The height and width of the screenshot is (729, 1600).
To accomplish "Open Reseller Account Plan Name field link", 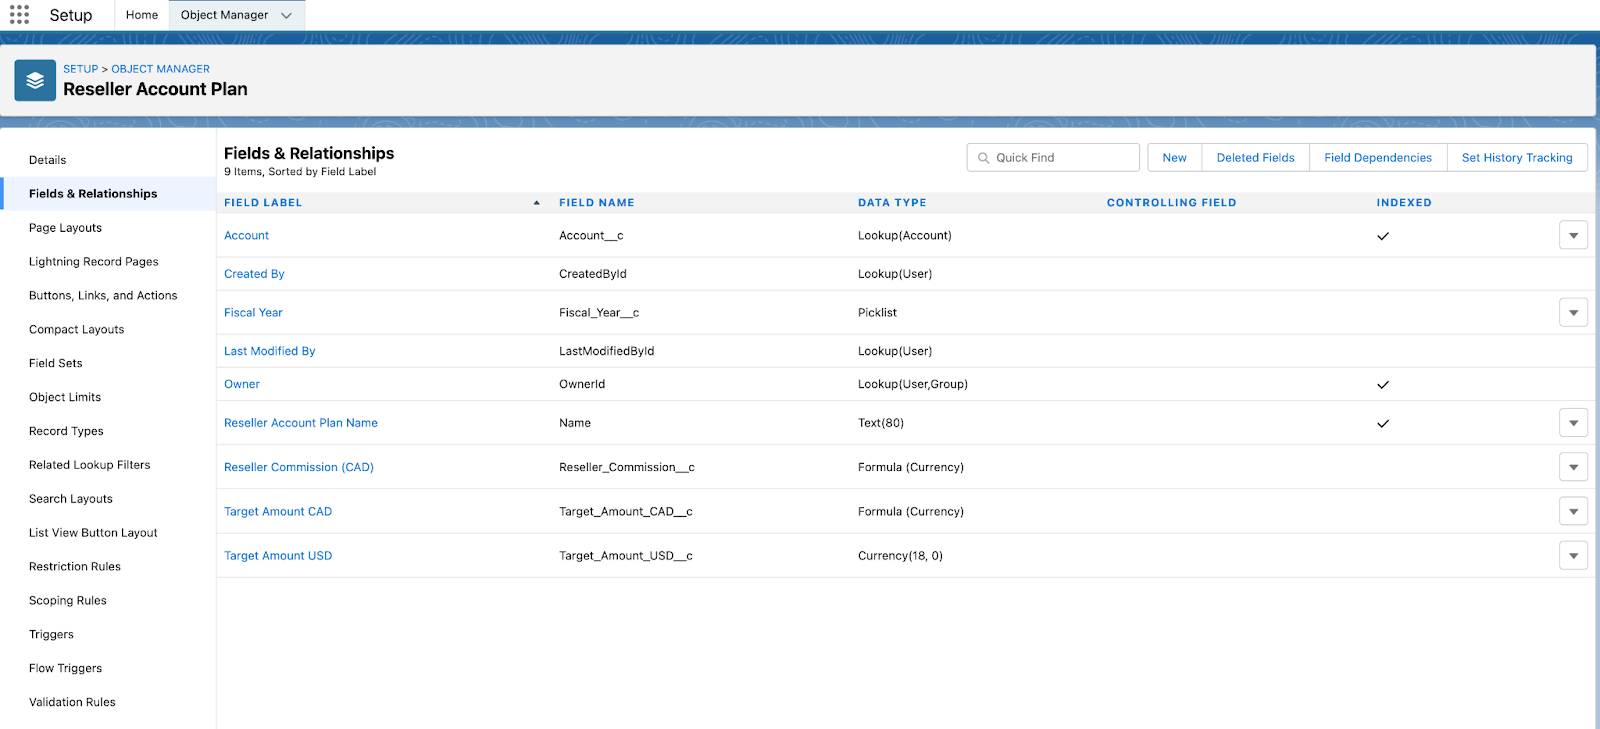I will point(301,423).
